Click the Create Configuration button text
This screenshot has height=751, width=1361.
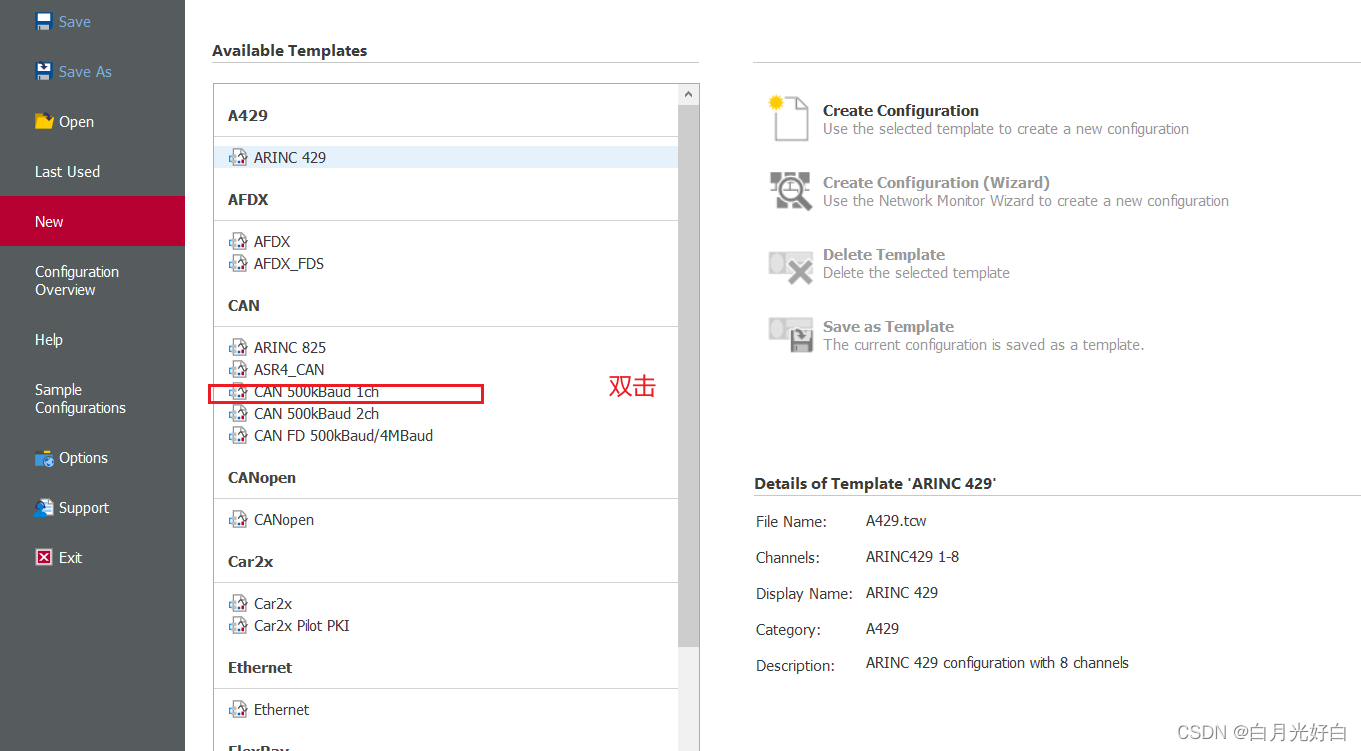[901, 110]
